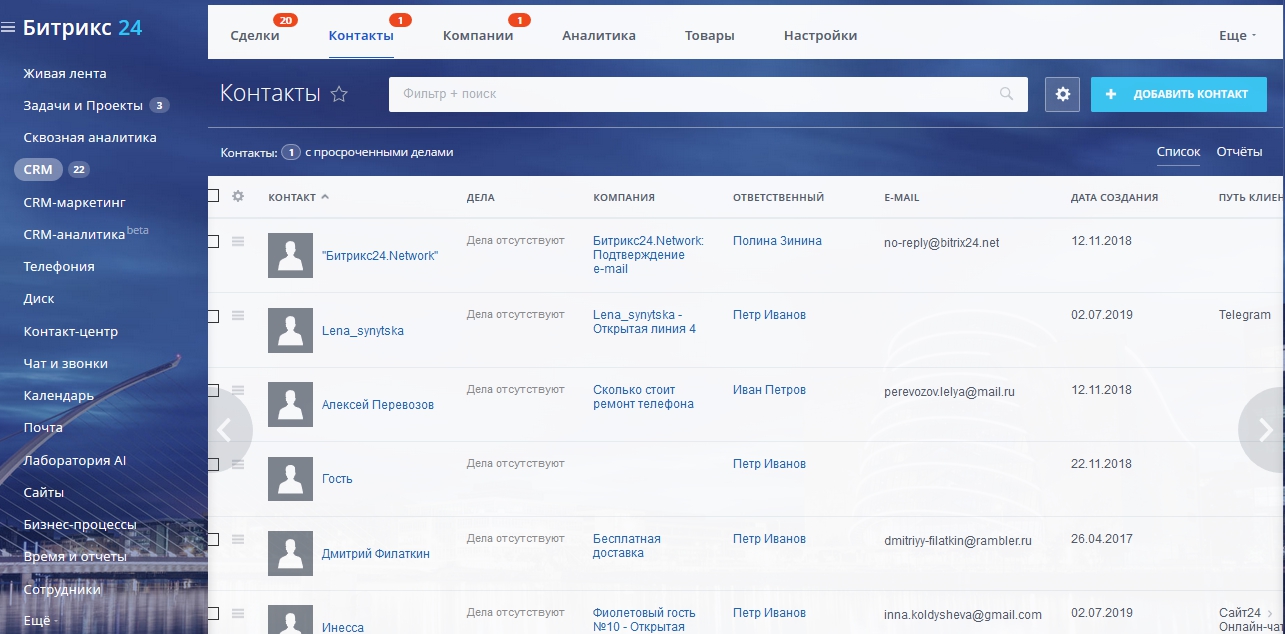Go to next page with right arrow
1285x634 pixels.
[1263, 430]
